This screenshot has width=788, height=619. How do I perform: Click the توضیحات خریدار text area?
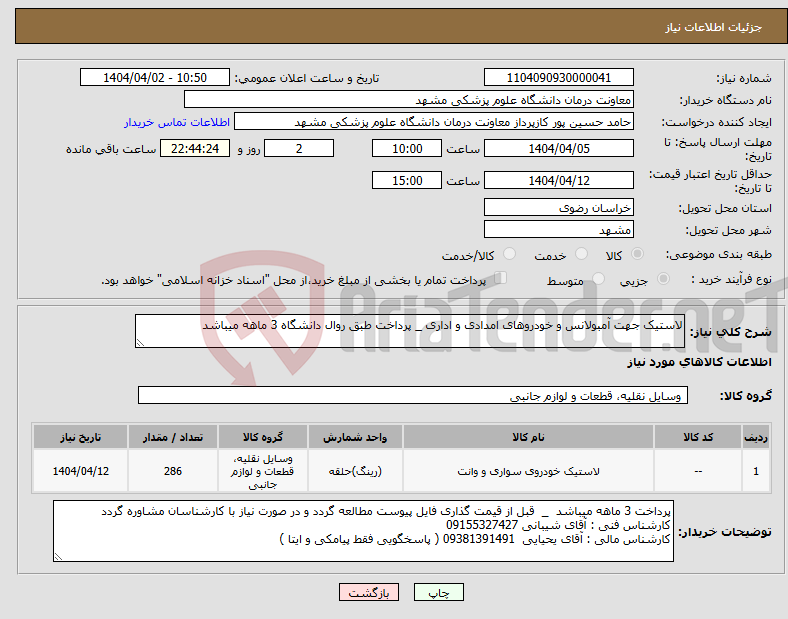[363, 531]
